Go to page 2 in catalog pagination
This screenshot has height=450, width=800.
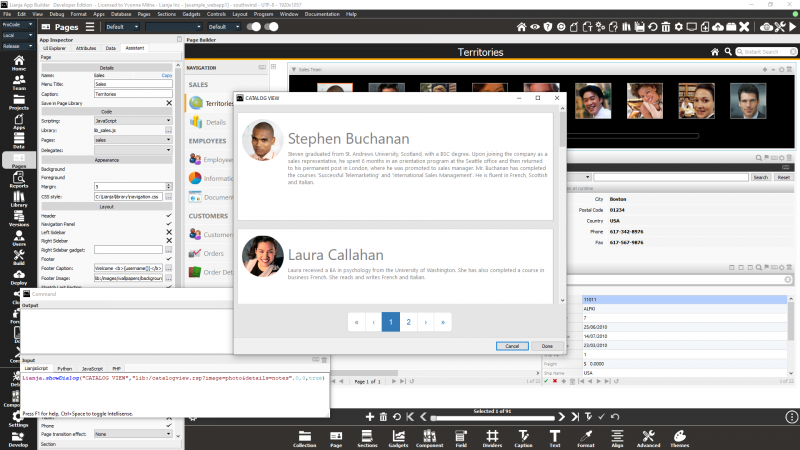[408, 322]
